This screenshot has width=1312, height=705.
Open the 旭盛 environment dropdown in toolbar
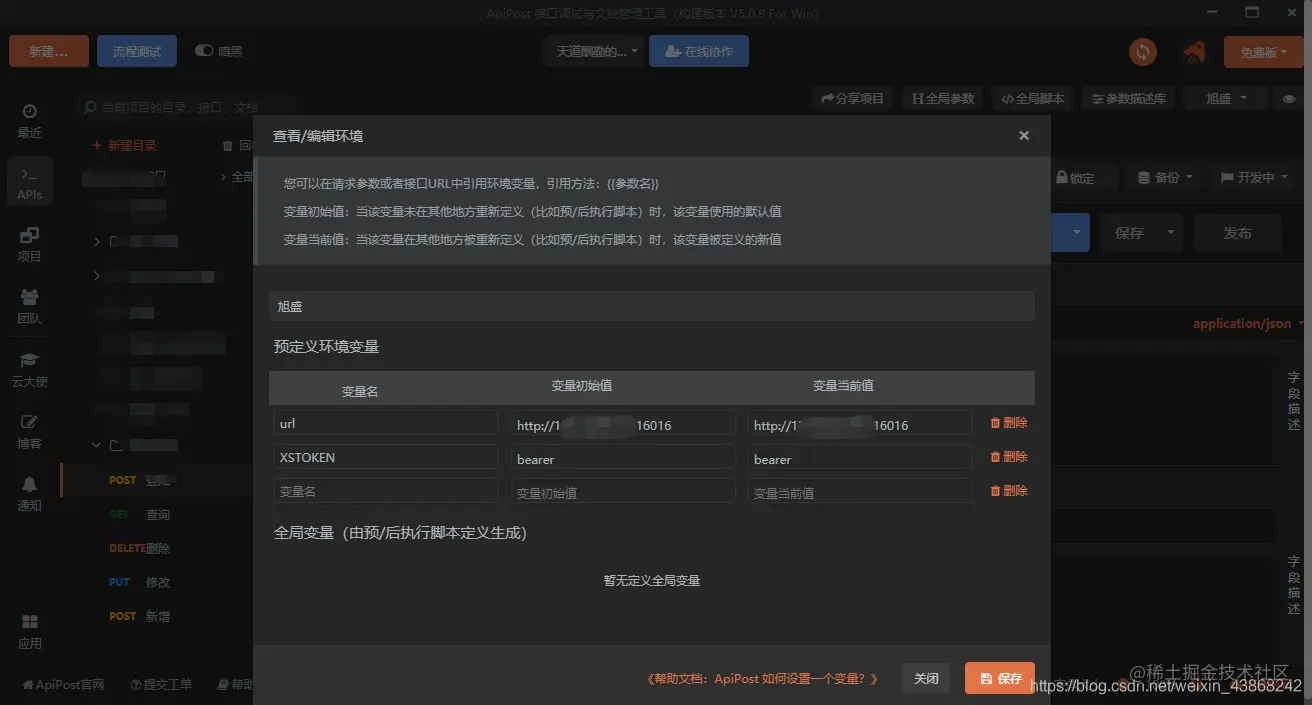click(x=1226, y=98)
